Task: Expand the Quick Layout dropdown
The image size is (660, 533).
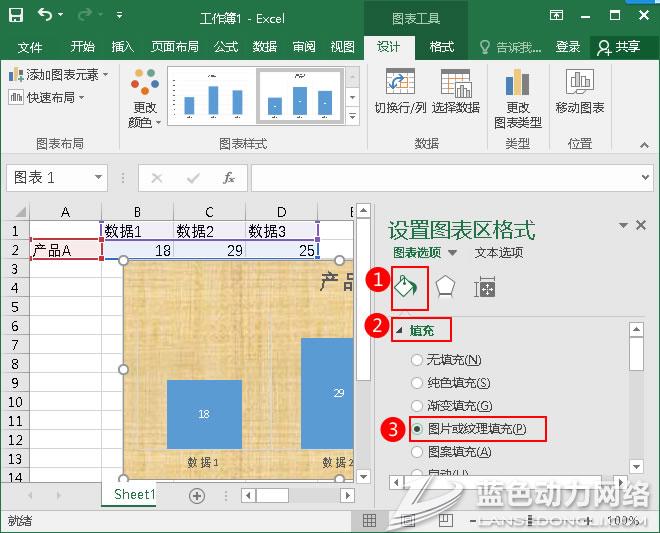Action: (x=48, y=97)
